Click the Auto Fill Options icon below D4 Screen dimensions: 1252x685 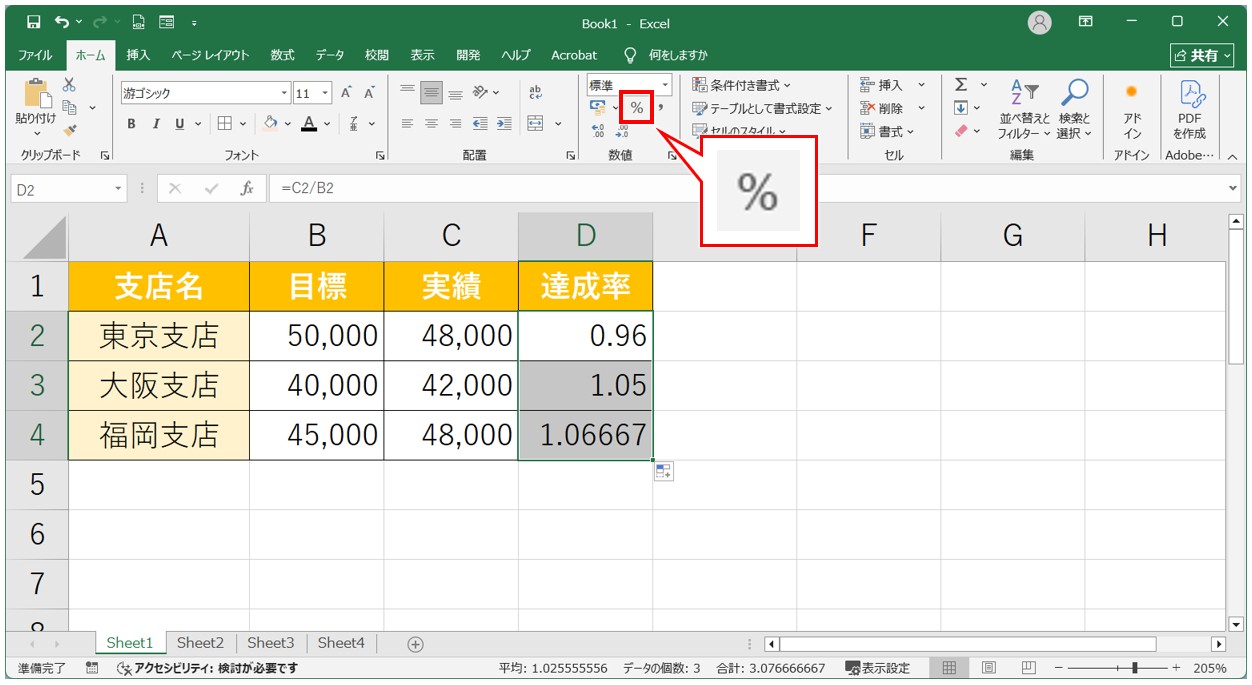point(664,471)
